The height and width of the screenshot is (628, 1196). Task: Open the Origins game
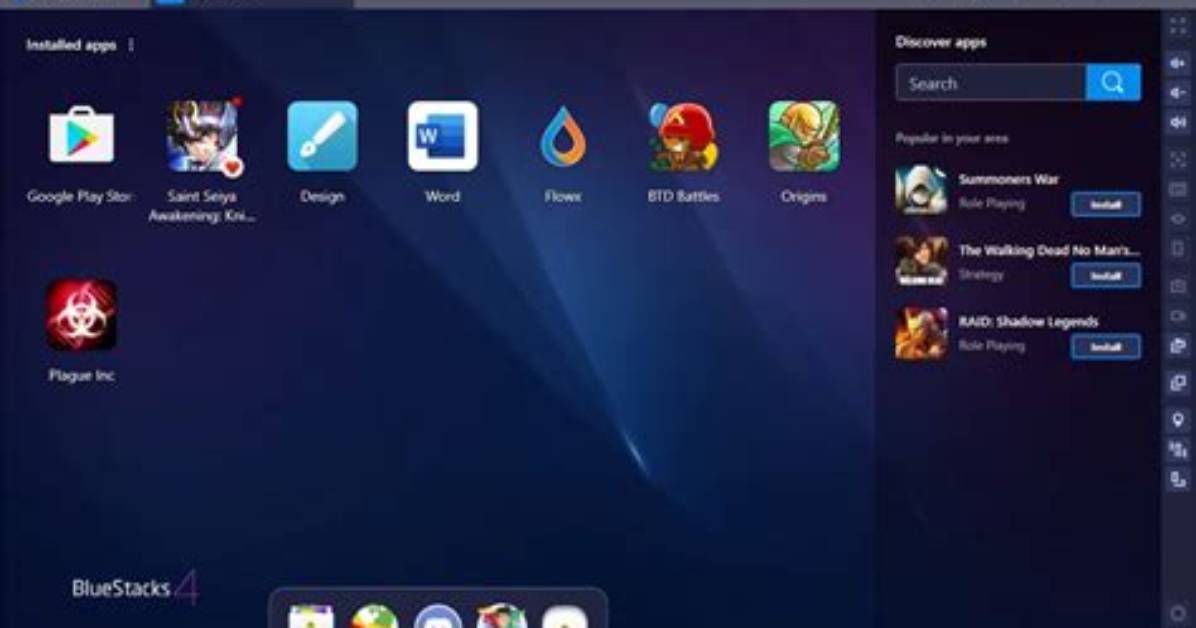pos(804,137)
